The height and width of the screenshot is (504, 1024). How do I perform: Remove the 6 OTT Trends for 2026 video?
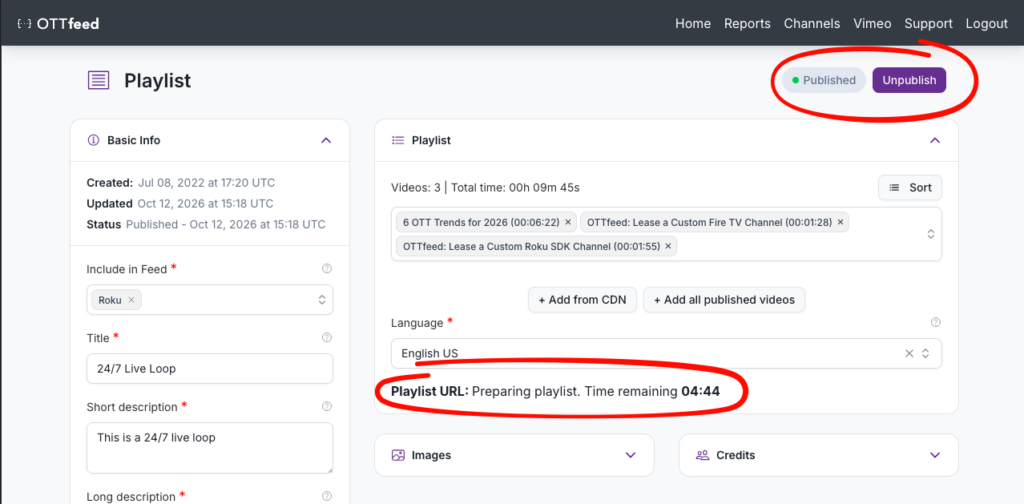coord(568,223)
